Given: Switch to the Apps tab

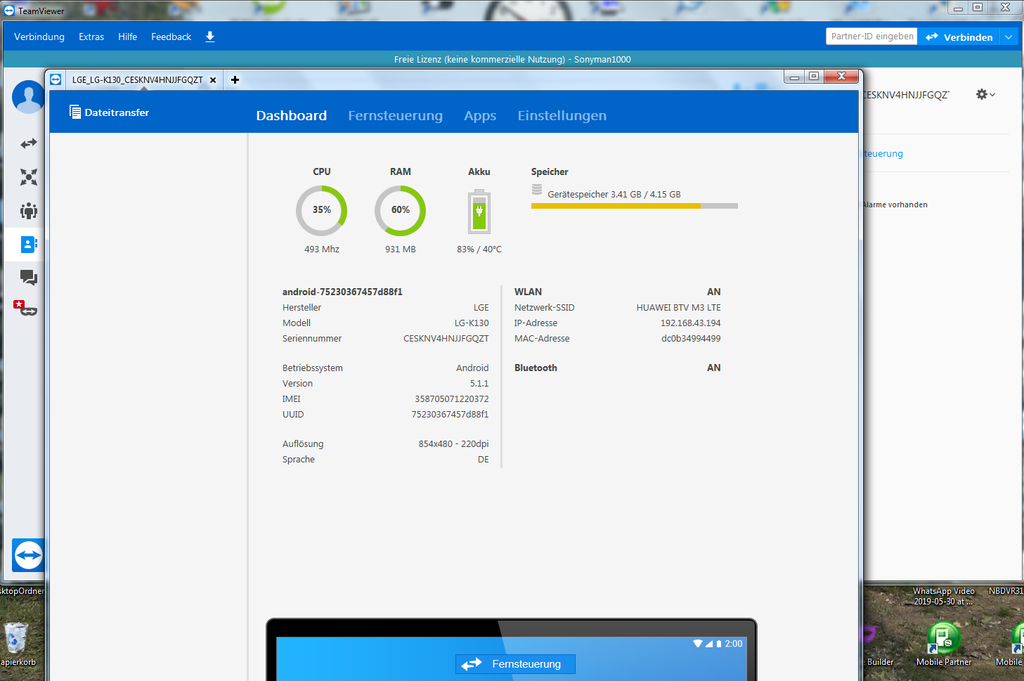Looking at the screenshot, I should click(x=480, y=116).
